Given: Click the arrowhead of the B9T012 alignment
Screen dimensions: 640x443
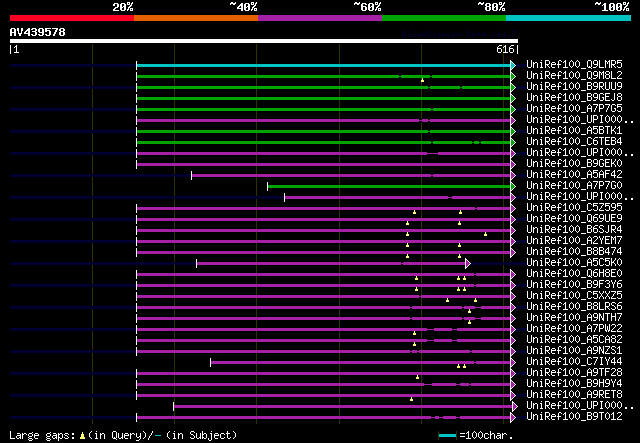Looking at the screenshot, I should (513, 417).
